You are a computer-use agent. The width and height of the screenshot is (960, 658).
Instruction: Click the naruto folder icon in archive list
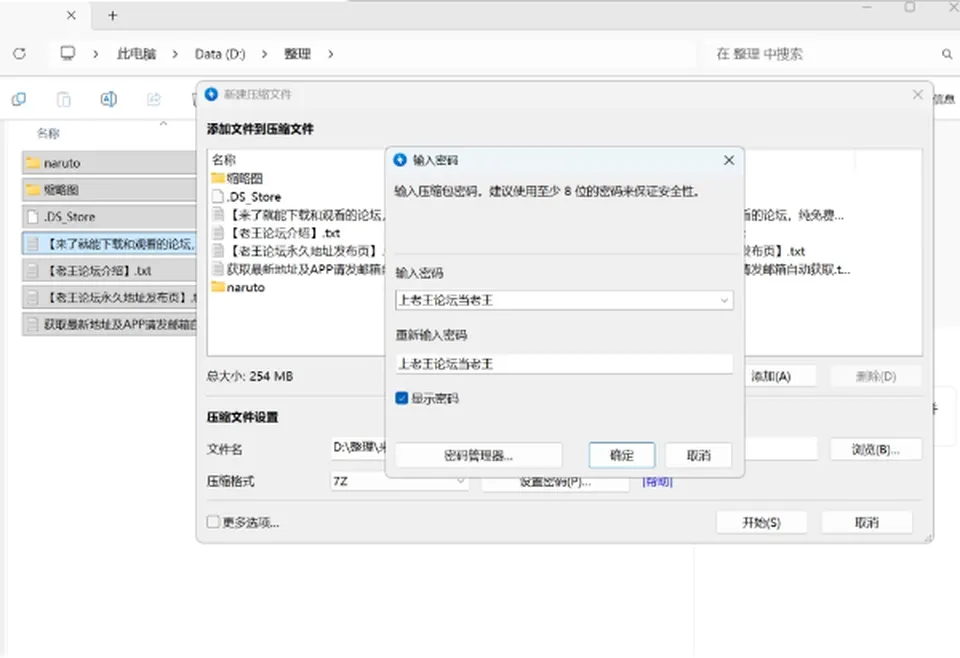[218, 287]
